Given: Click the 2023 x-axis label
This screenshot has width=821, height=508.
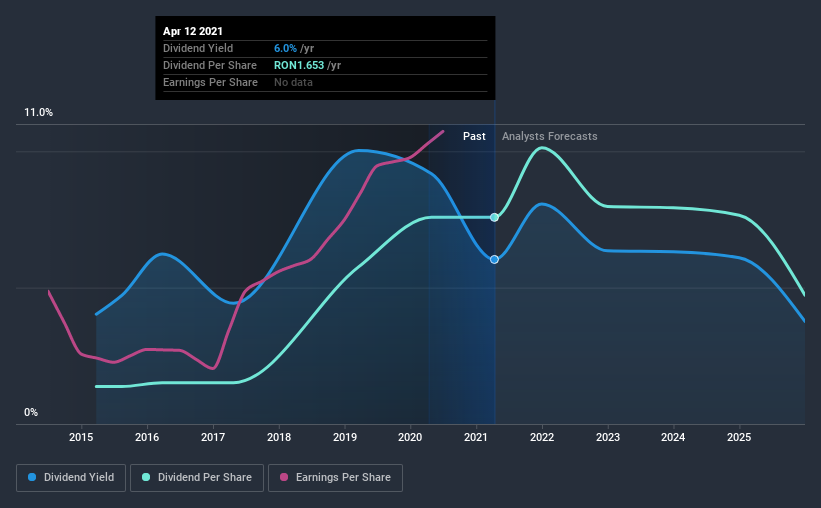Looking at the screenshot, I should point(608,437).
